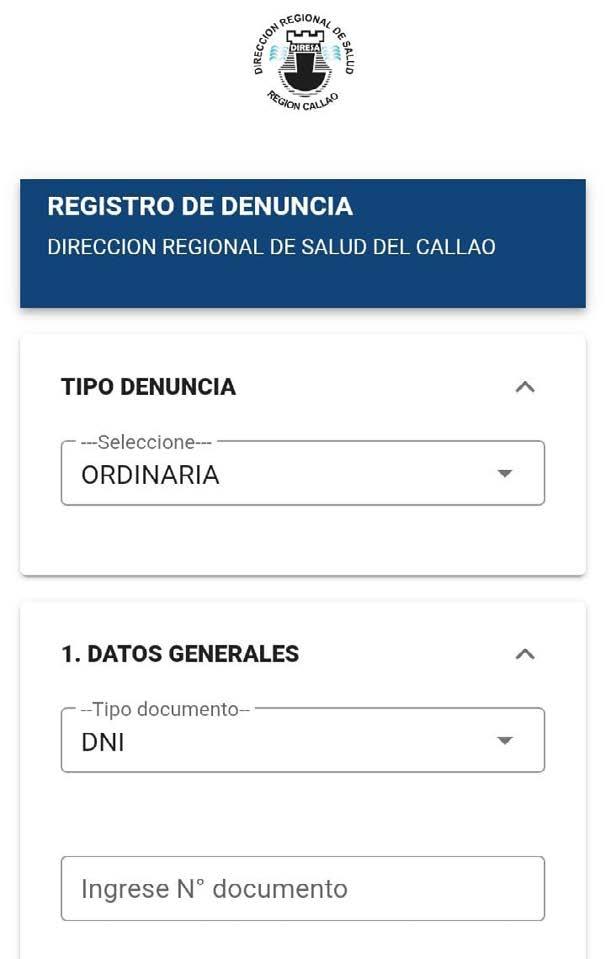Open the DNI dropdown arrow
The image size is (606, 959).
(x=504, y=741)
